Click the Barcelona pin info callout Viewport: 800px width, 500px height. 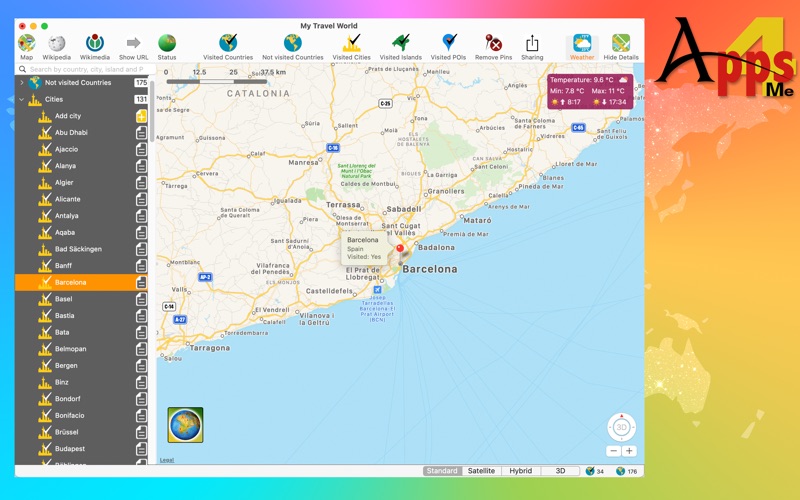363,248
